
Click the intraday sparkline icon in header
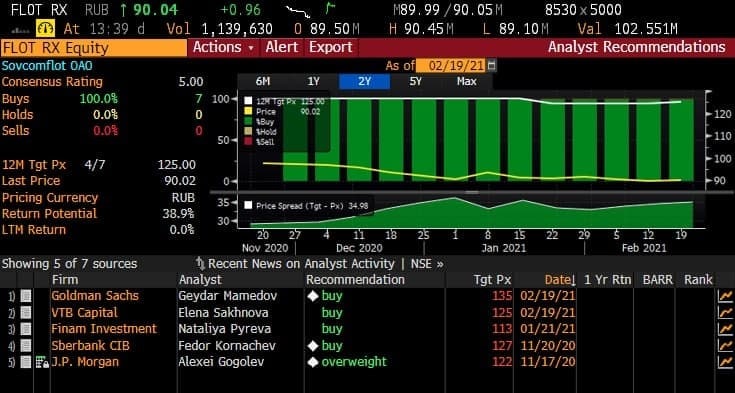point(299,11)
